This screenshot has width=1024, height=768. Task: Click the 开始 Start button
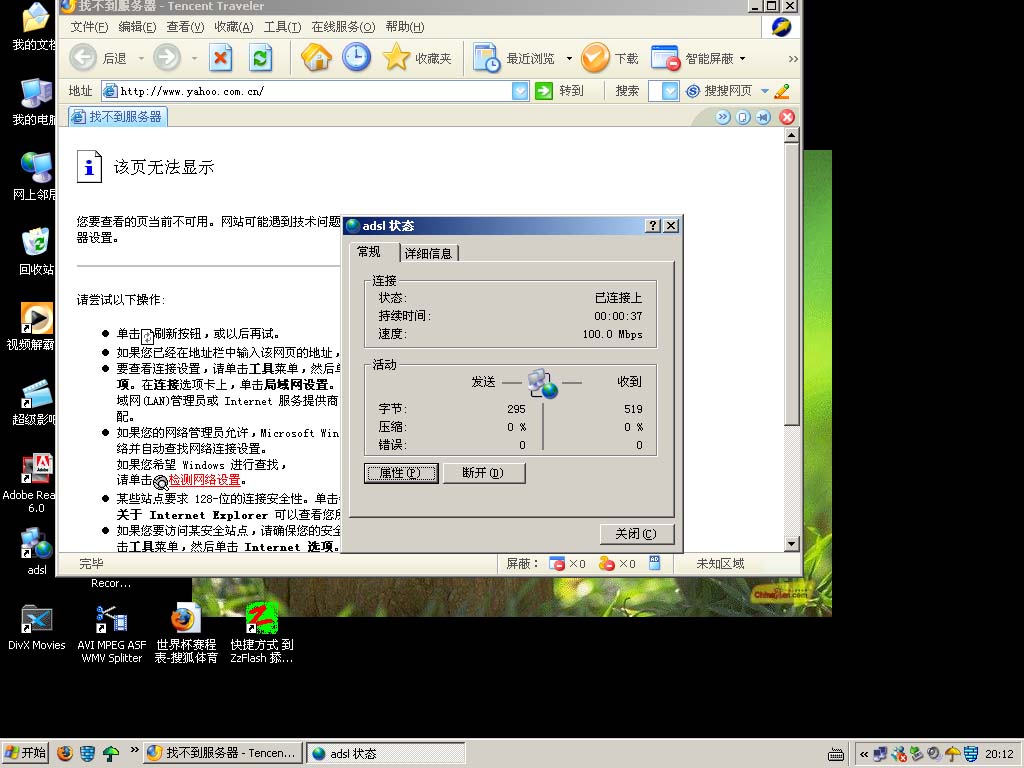click(25, 753)
